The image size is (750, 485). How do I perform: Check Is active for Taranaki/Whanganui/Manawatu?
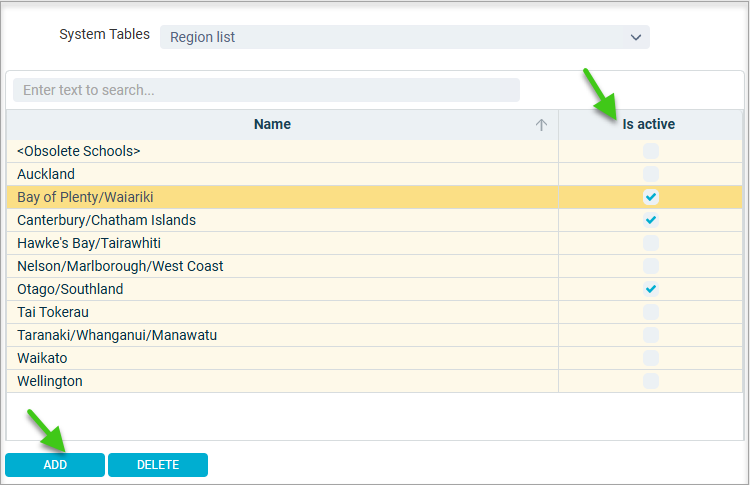pos(651,335)
